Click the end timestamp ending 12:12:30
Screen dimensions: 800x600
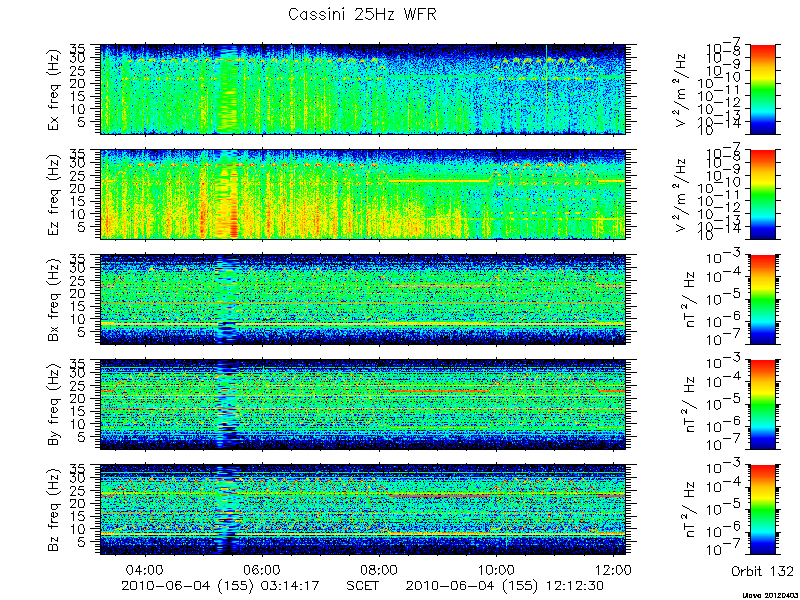[505, 585]
